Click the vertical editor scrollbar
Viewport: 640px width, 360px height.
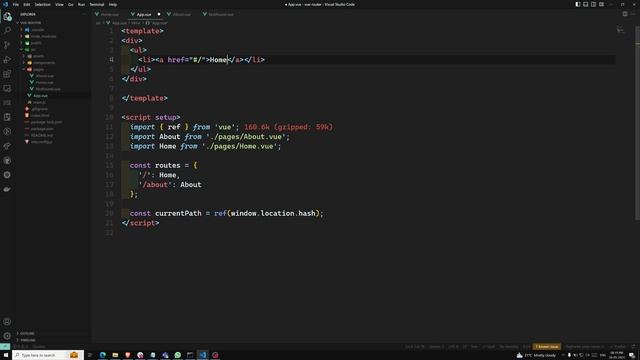coord(638,122)
